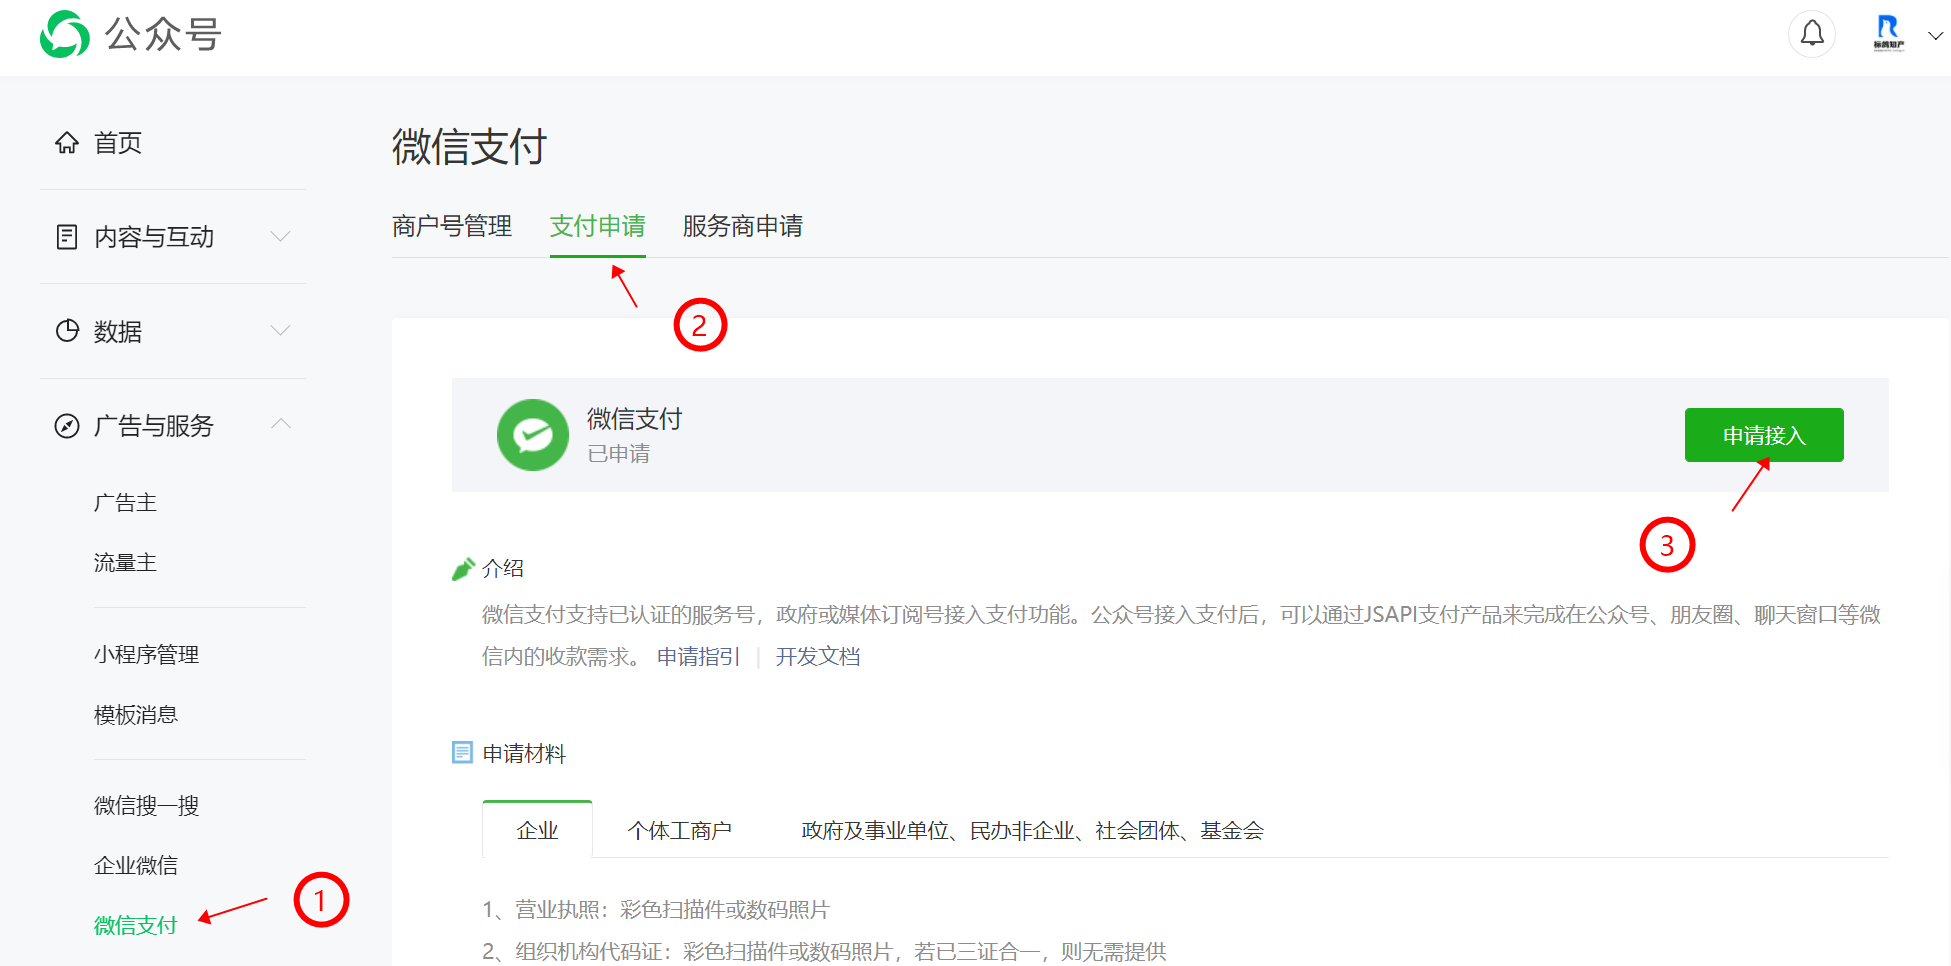Click the 微信支付 page heading
Image resolution: width=1951 pixels, height=966 pixels.
click(x=469, y=147)
